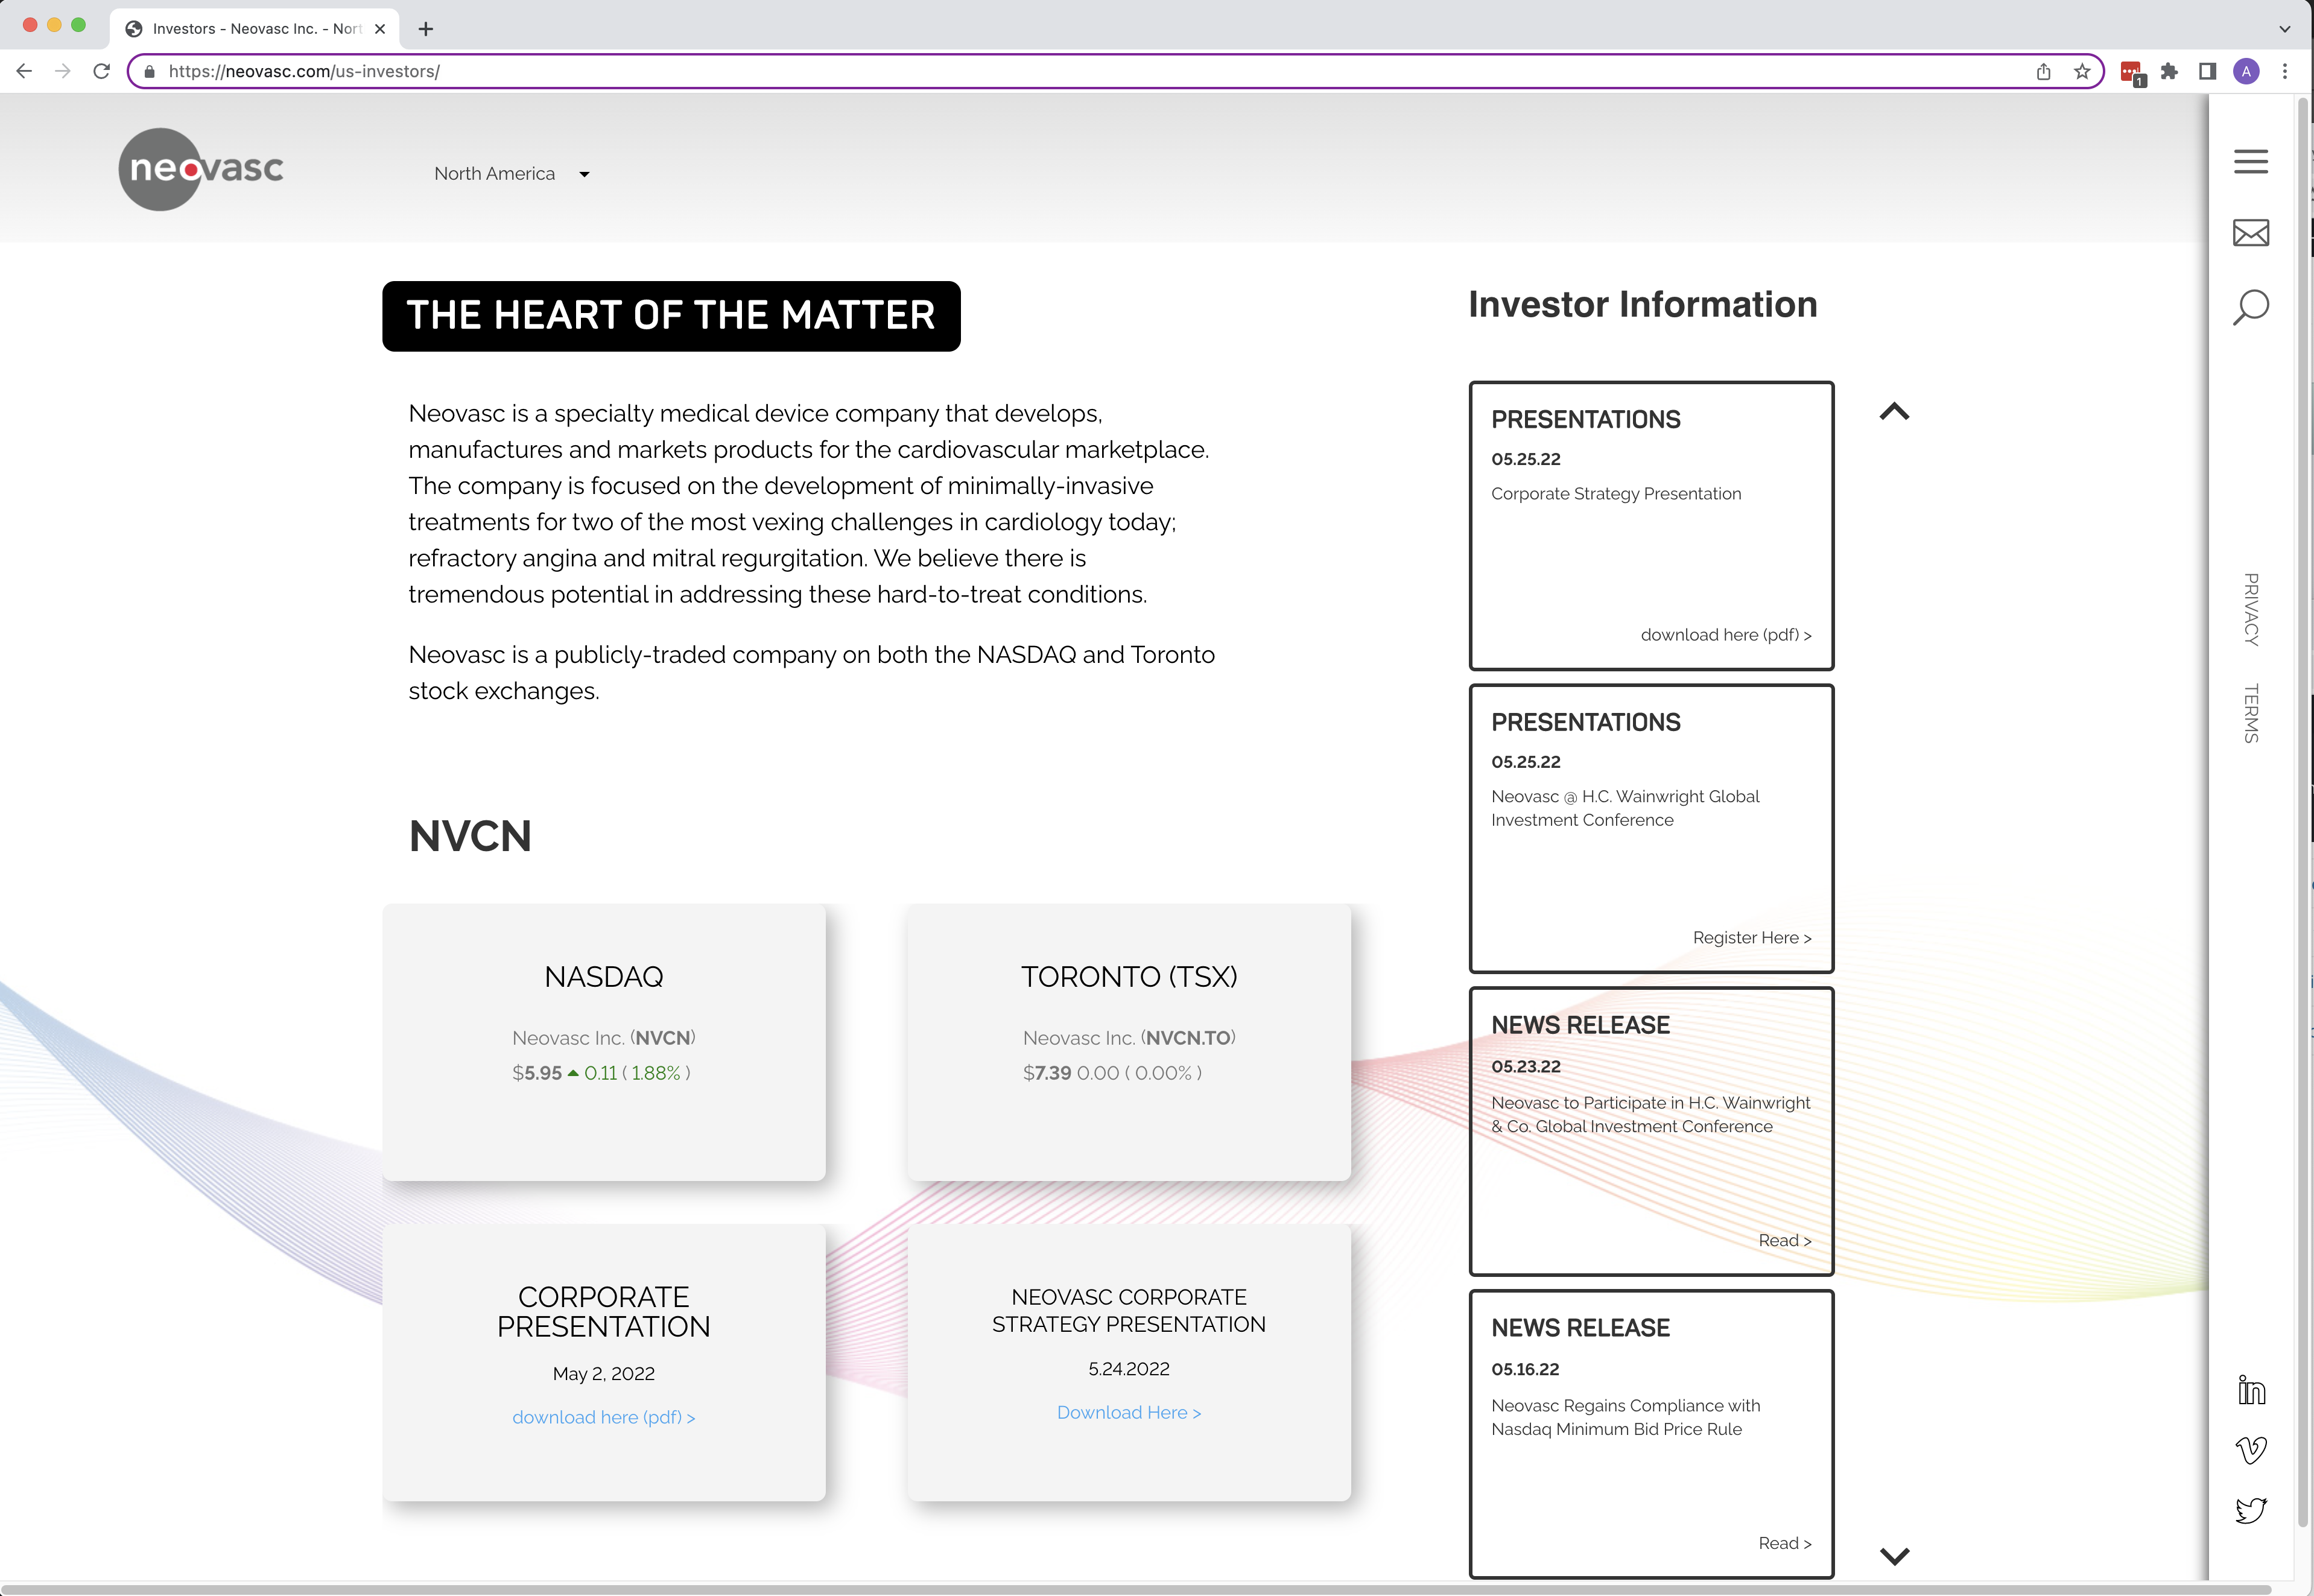Reload the page

coord(101,71)
